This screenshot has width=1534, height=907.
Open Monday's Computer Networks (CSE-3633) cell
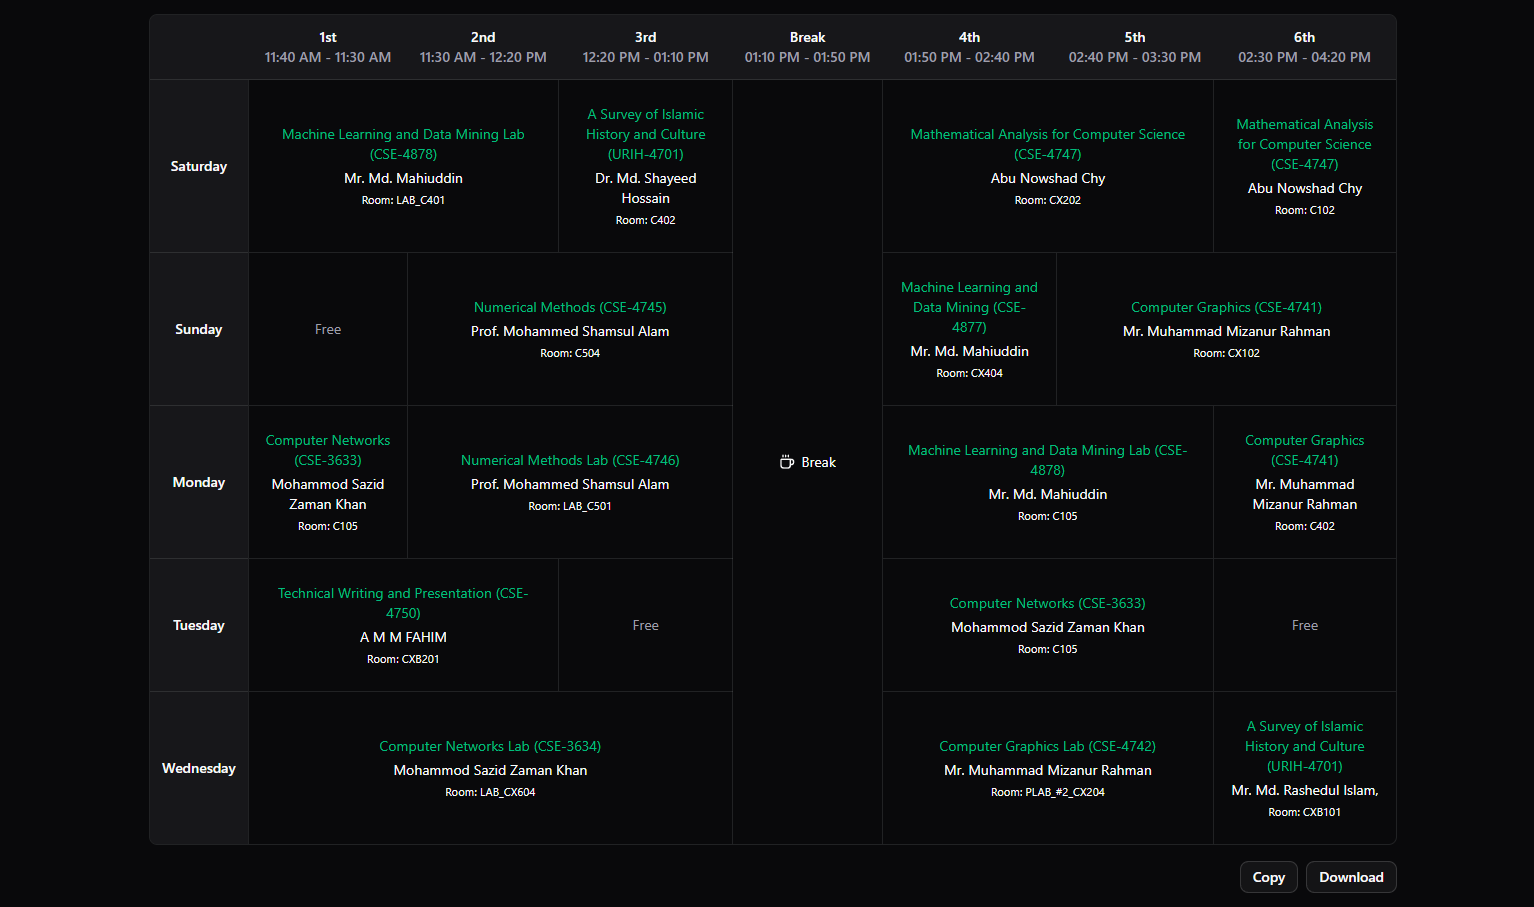click(328, 482)
